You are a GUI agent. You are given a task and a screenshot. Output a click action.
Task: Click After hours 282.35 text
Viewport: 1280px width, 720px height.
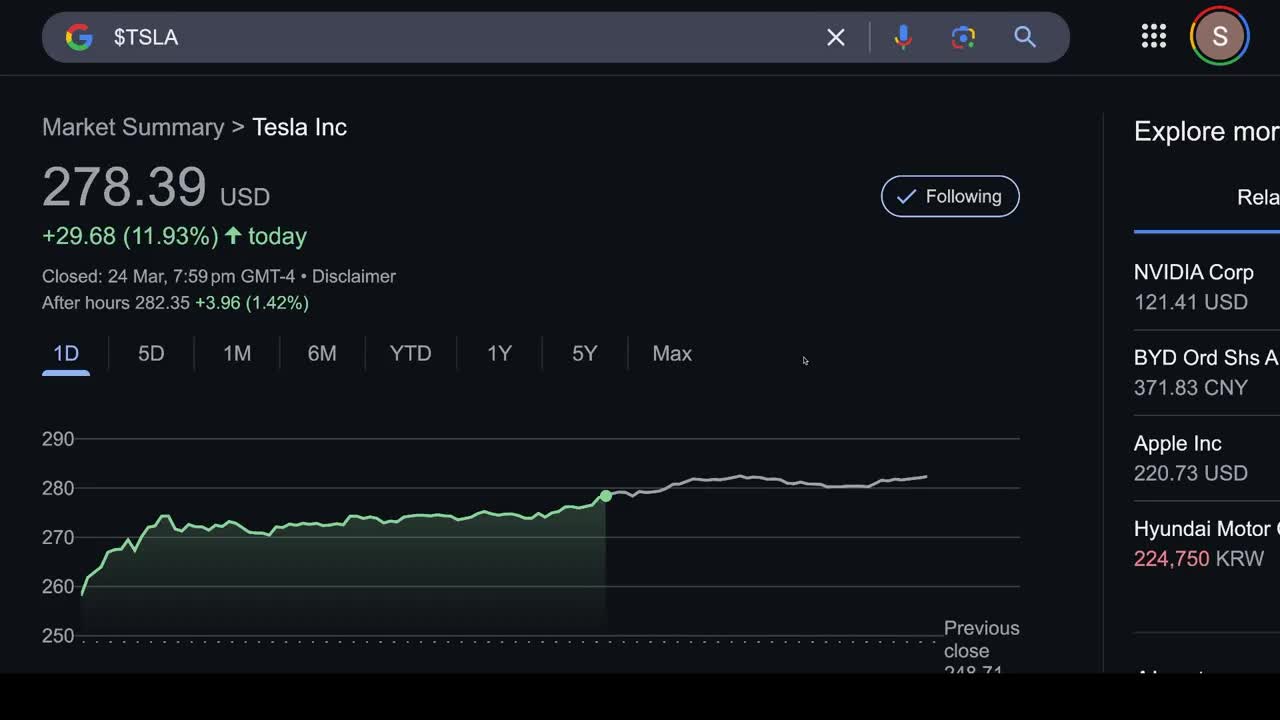click(x=116, y=303)
